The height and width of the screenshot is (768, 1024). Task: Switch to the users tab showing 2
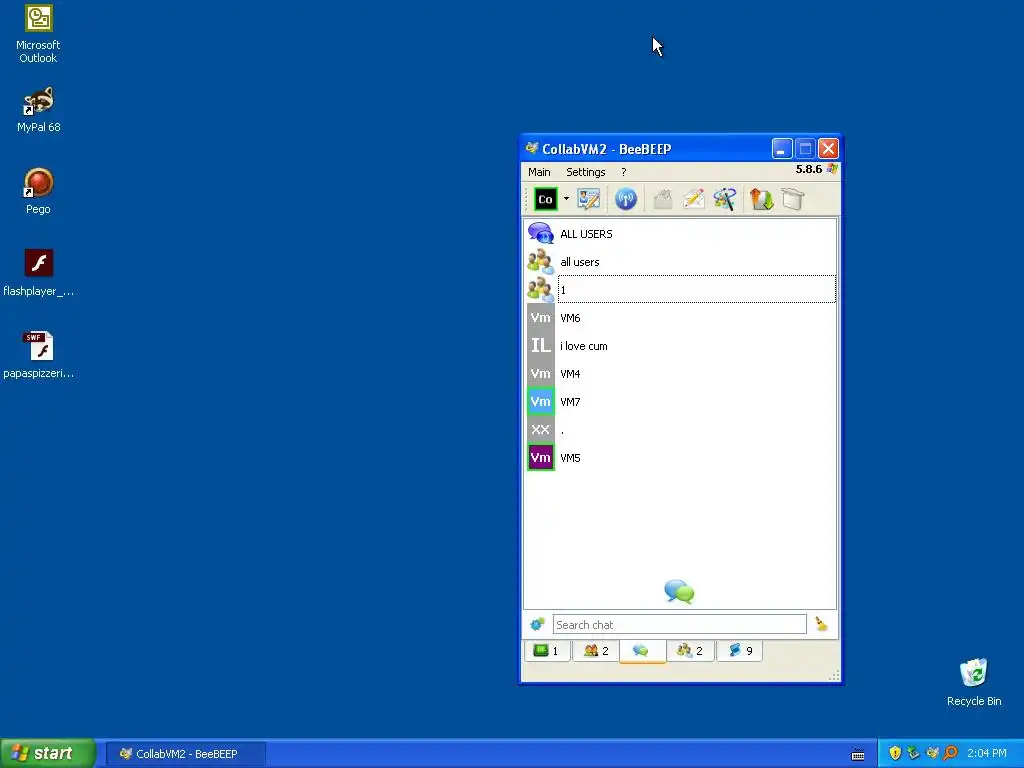(x=595, y=650)
